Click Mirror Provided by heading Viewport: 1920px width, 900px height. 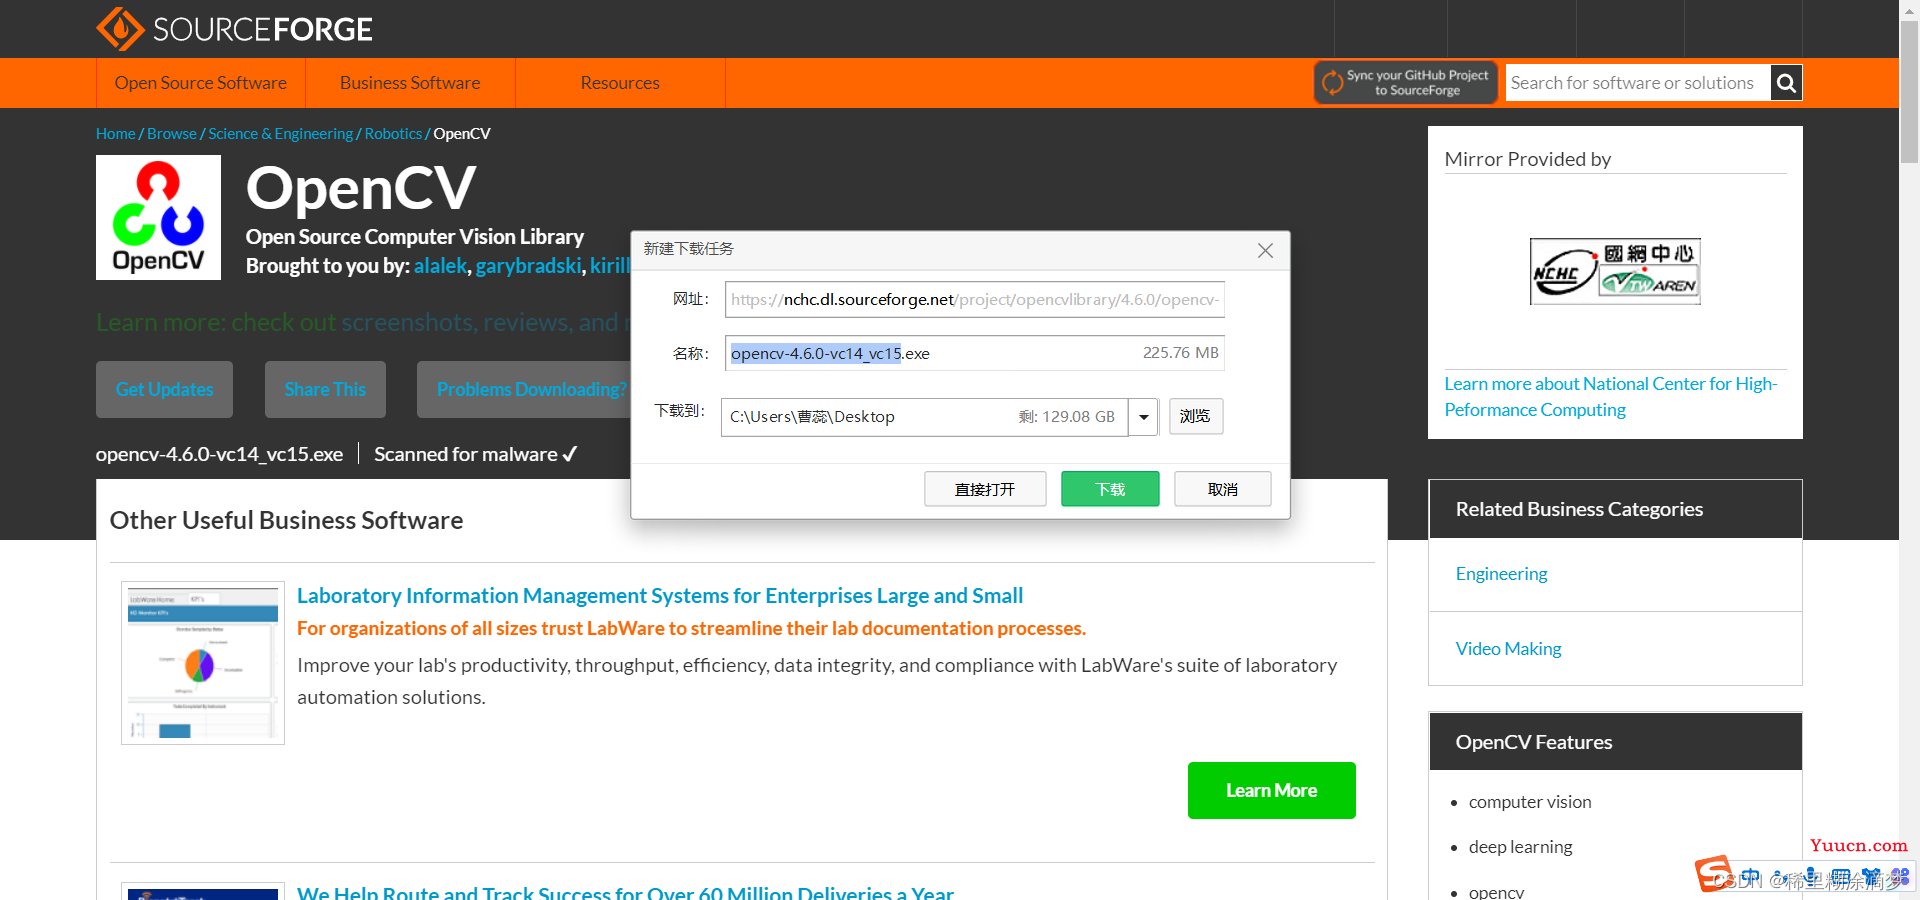click(1528, 159)
